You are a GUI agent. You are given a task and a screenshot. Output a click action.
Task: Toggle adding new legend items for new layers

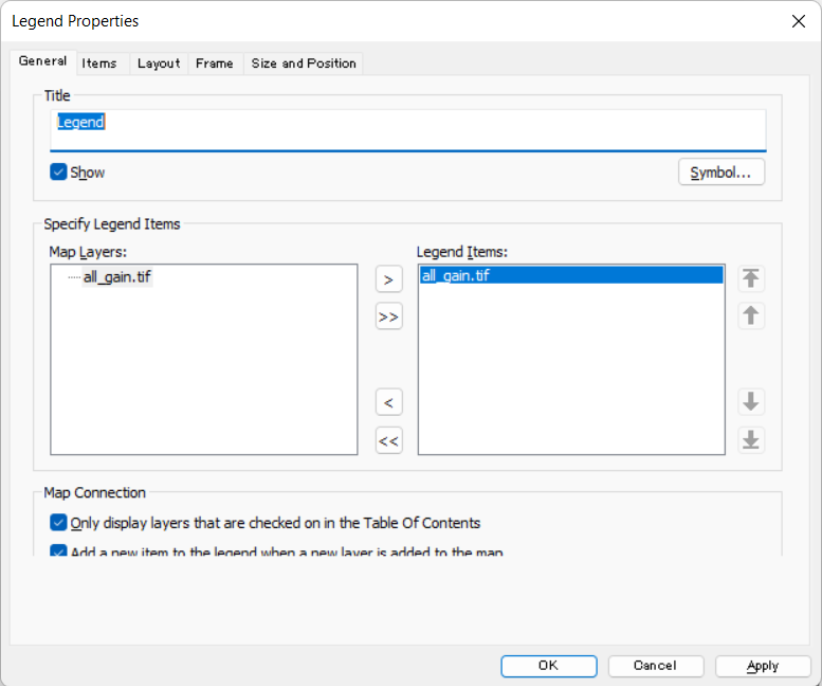tap(59, 550)
